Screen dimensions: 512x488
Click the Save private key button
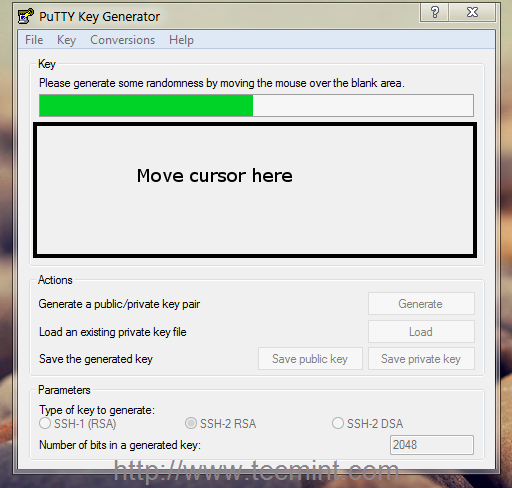coord(421,359)
